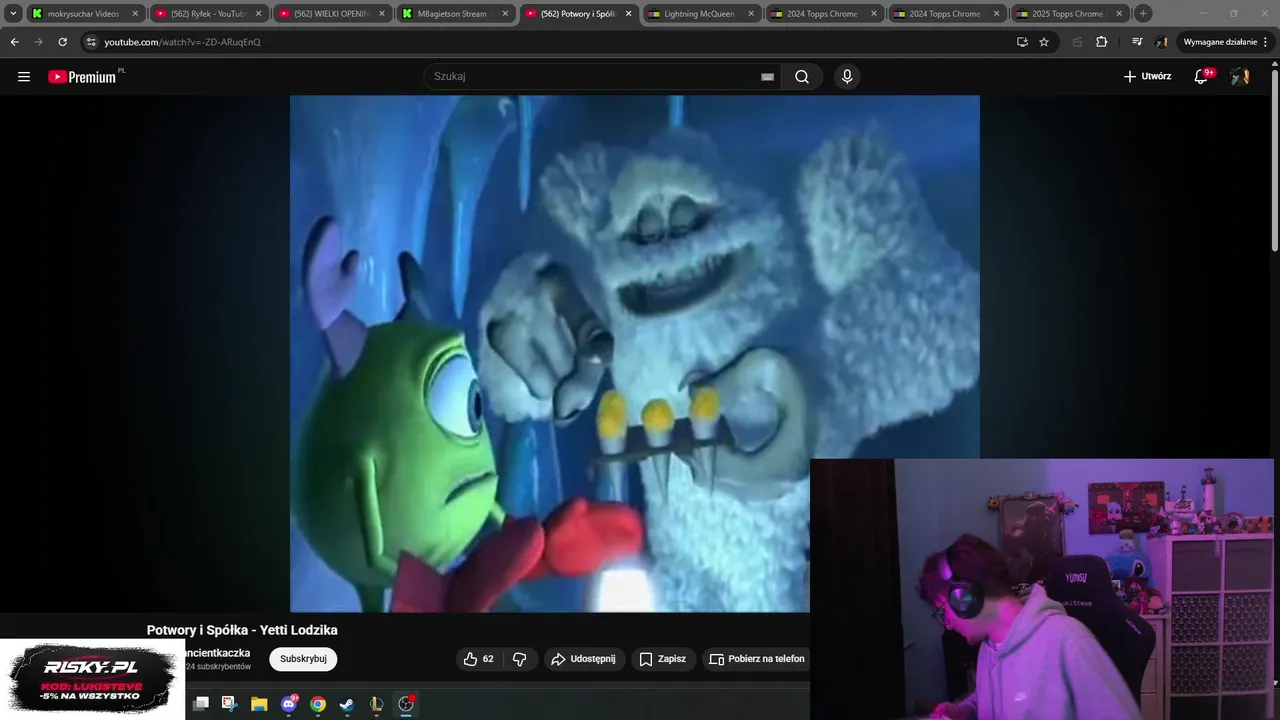This screenshot has width=1280, height=720.
Task: Open the media control icon in Chrome toolbar
Action: 1137,42
